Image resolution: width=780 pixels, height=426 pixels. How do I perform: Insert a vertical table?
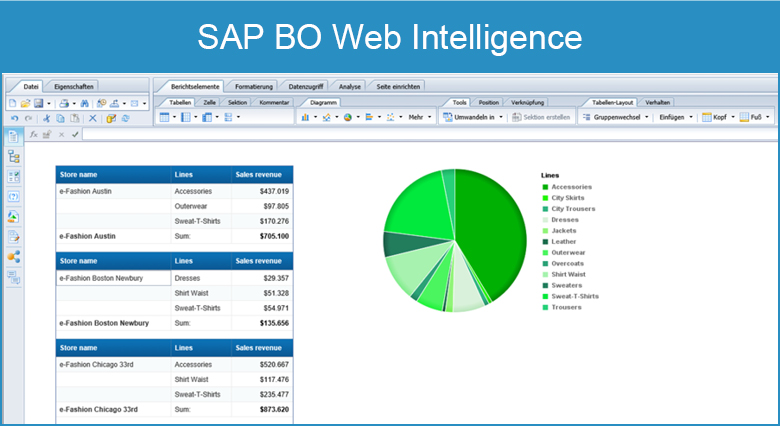164,117
